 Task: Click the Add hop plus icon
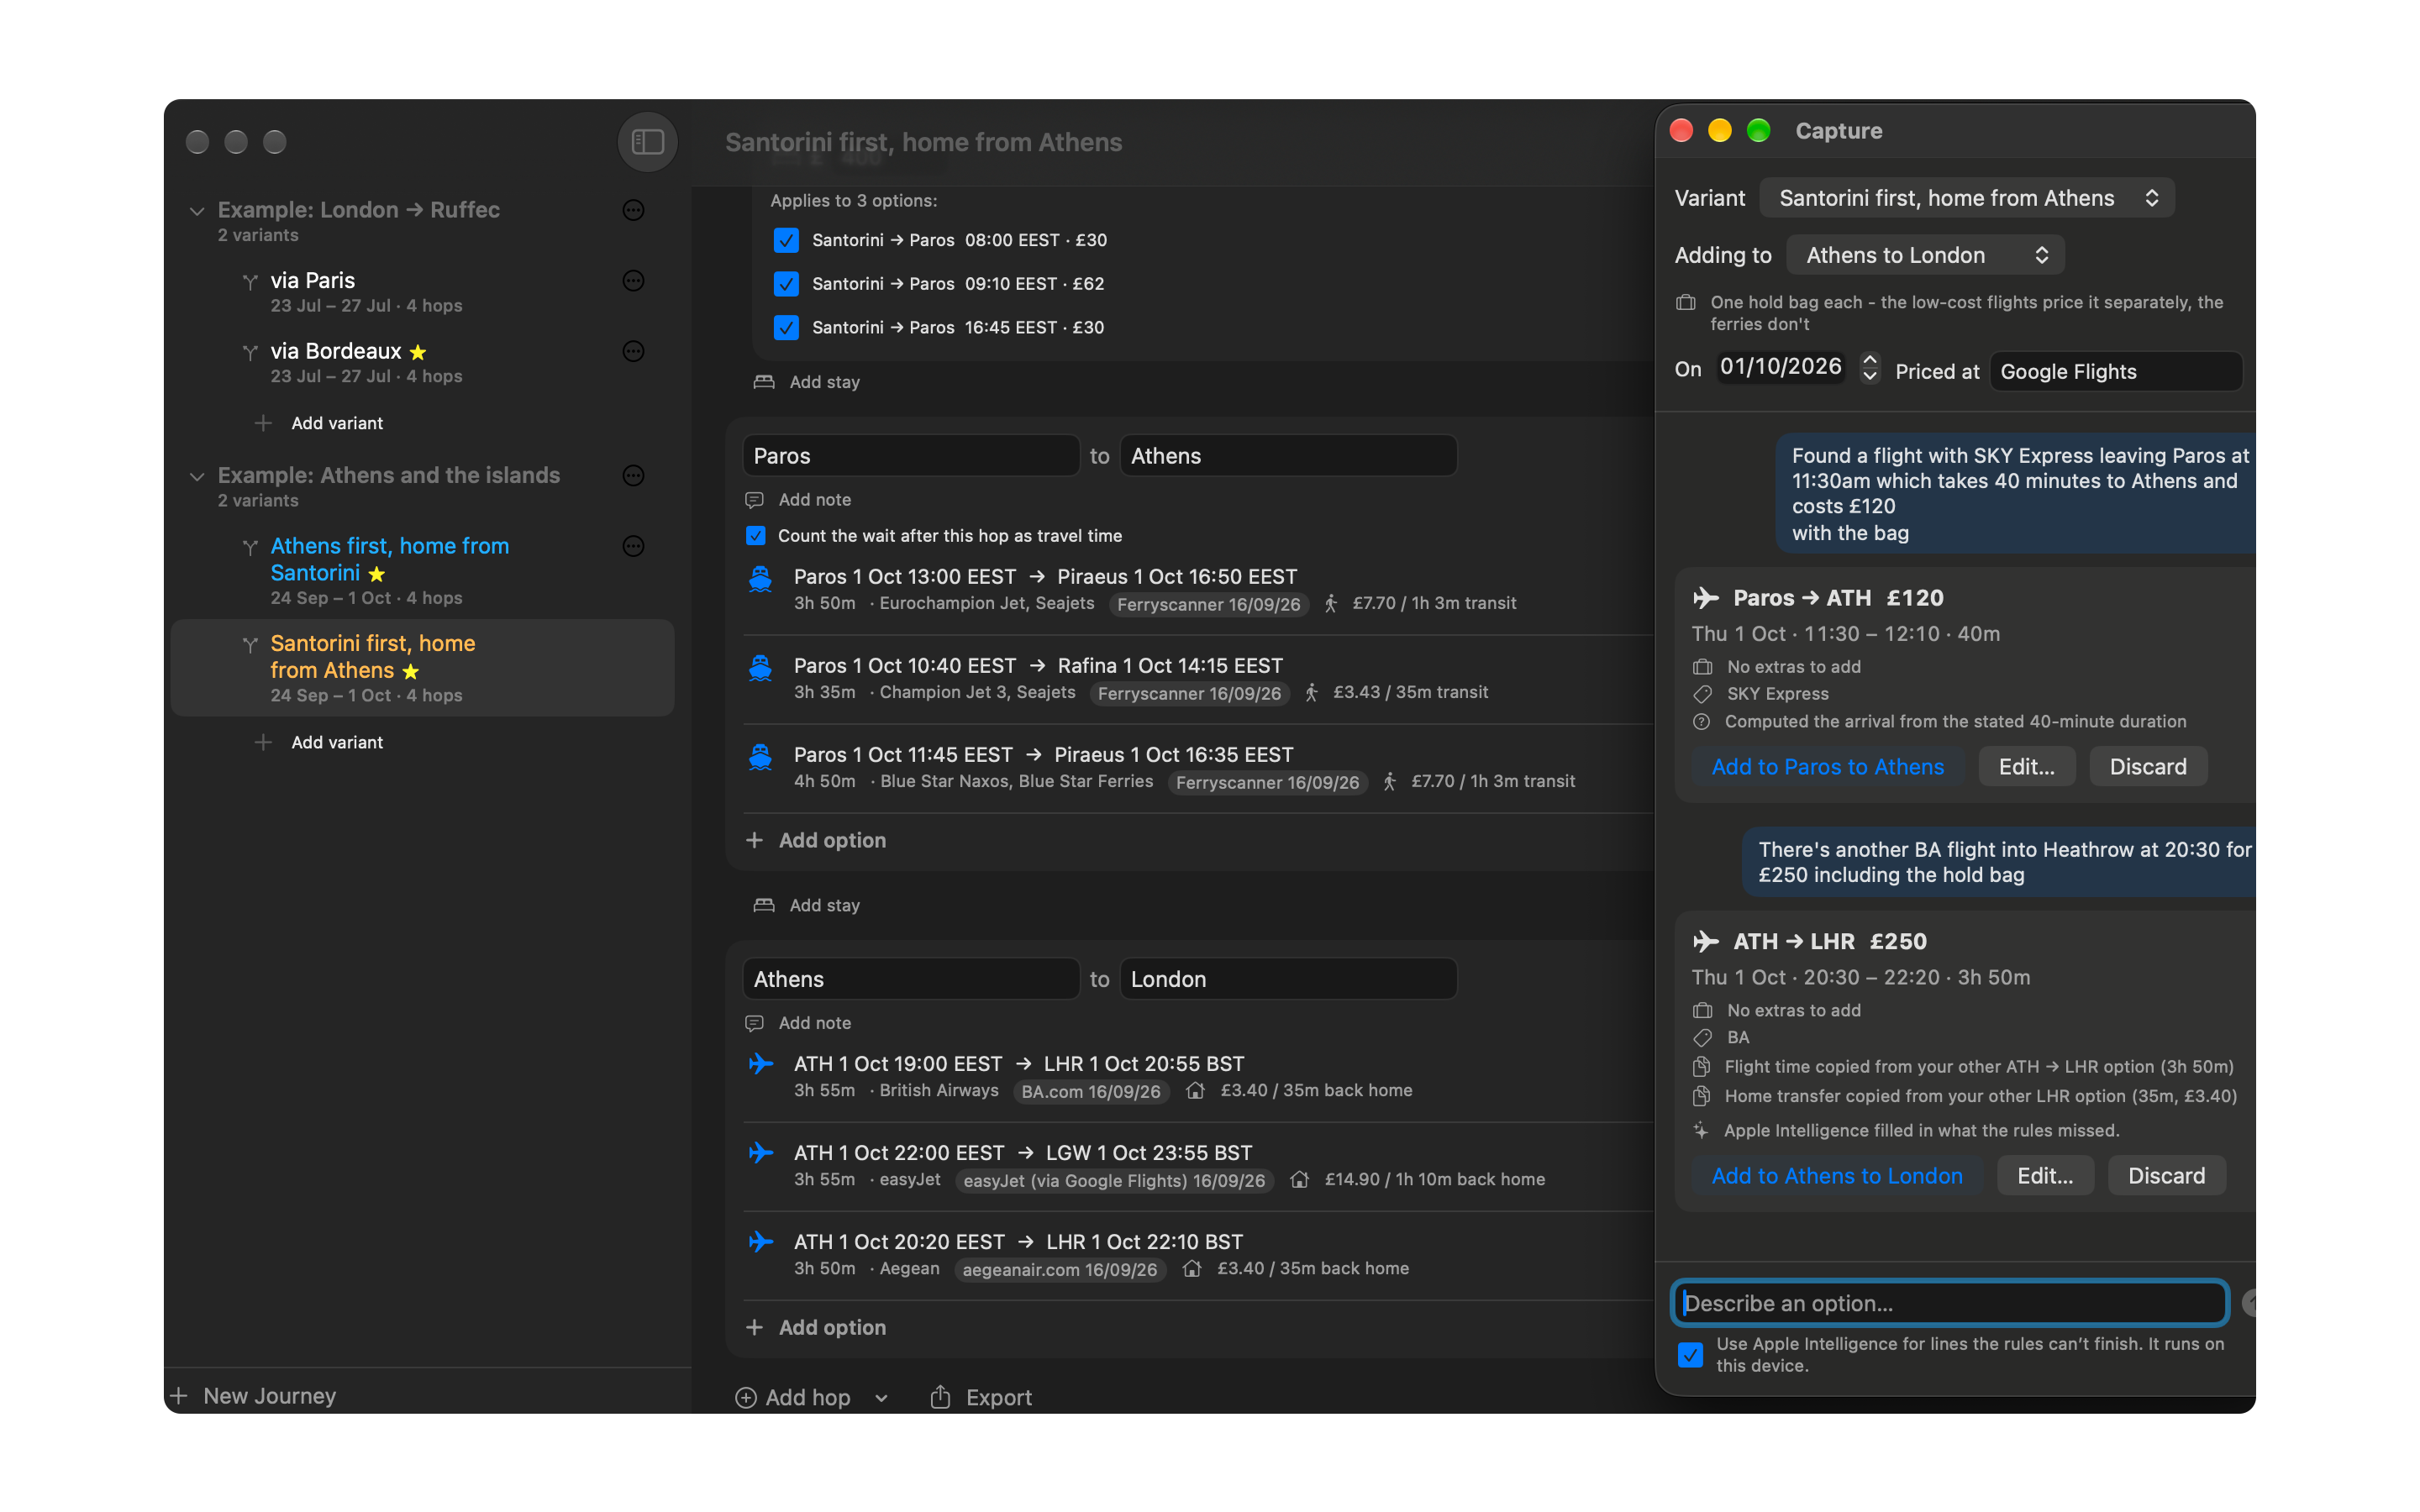tap(745, 1398)
